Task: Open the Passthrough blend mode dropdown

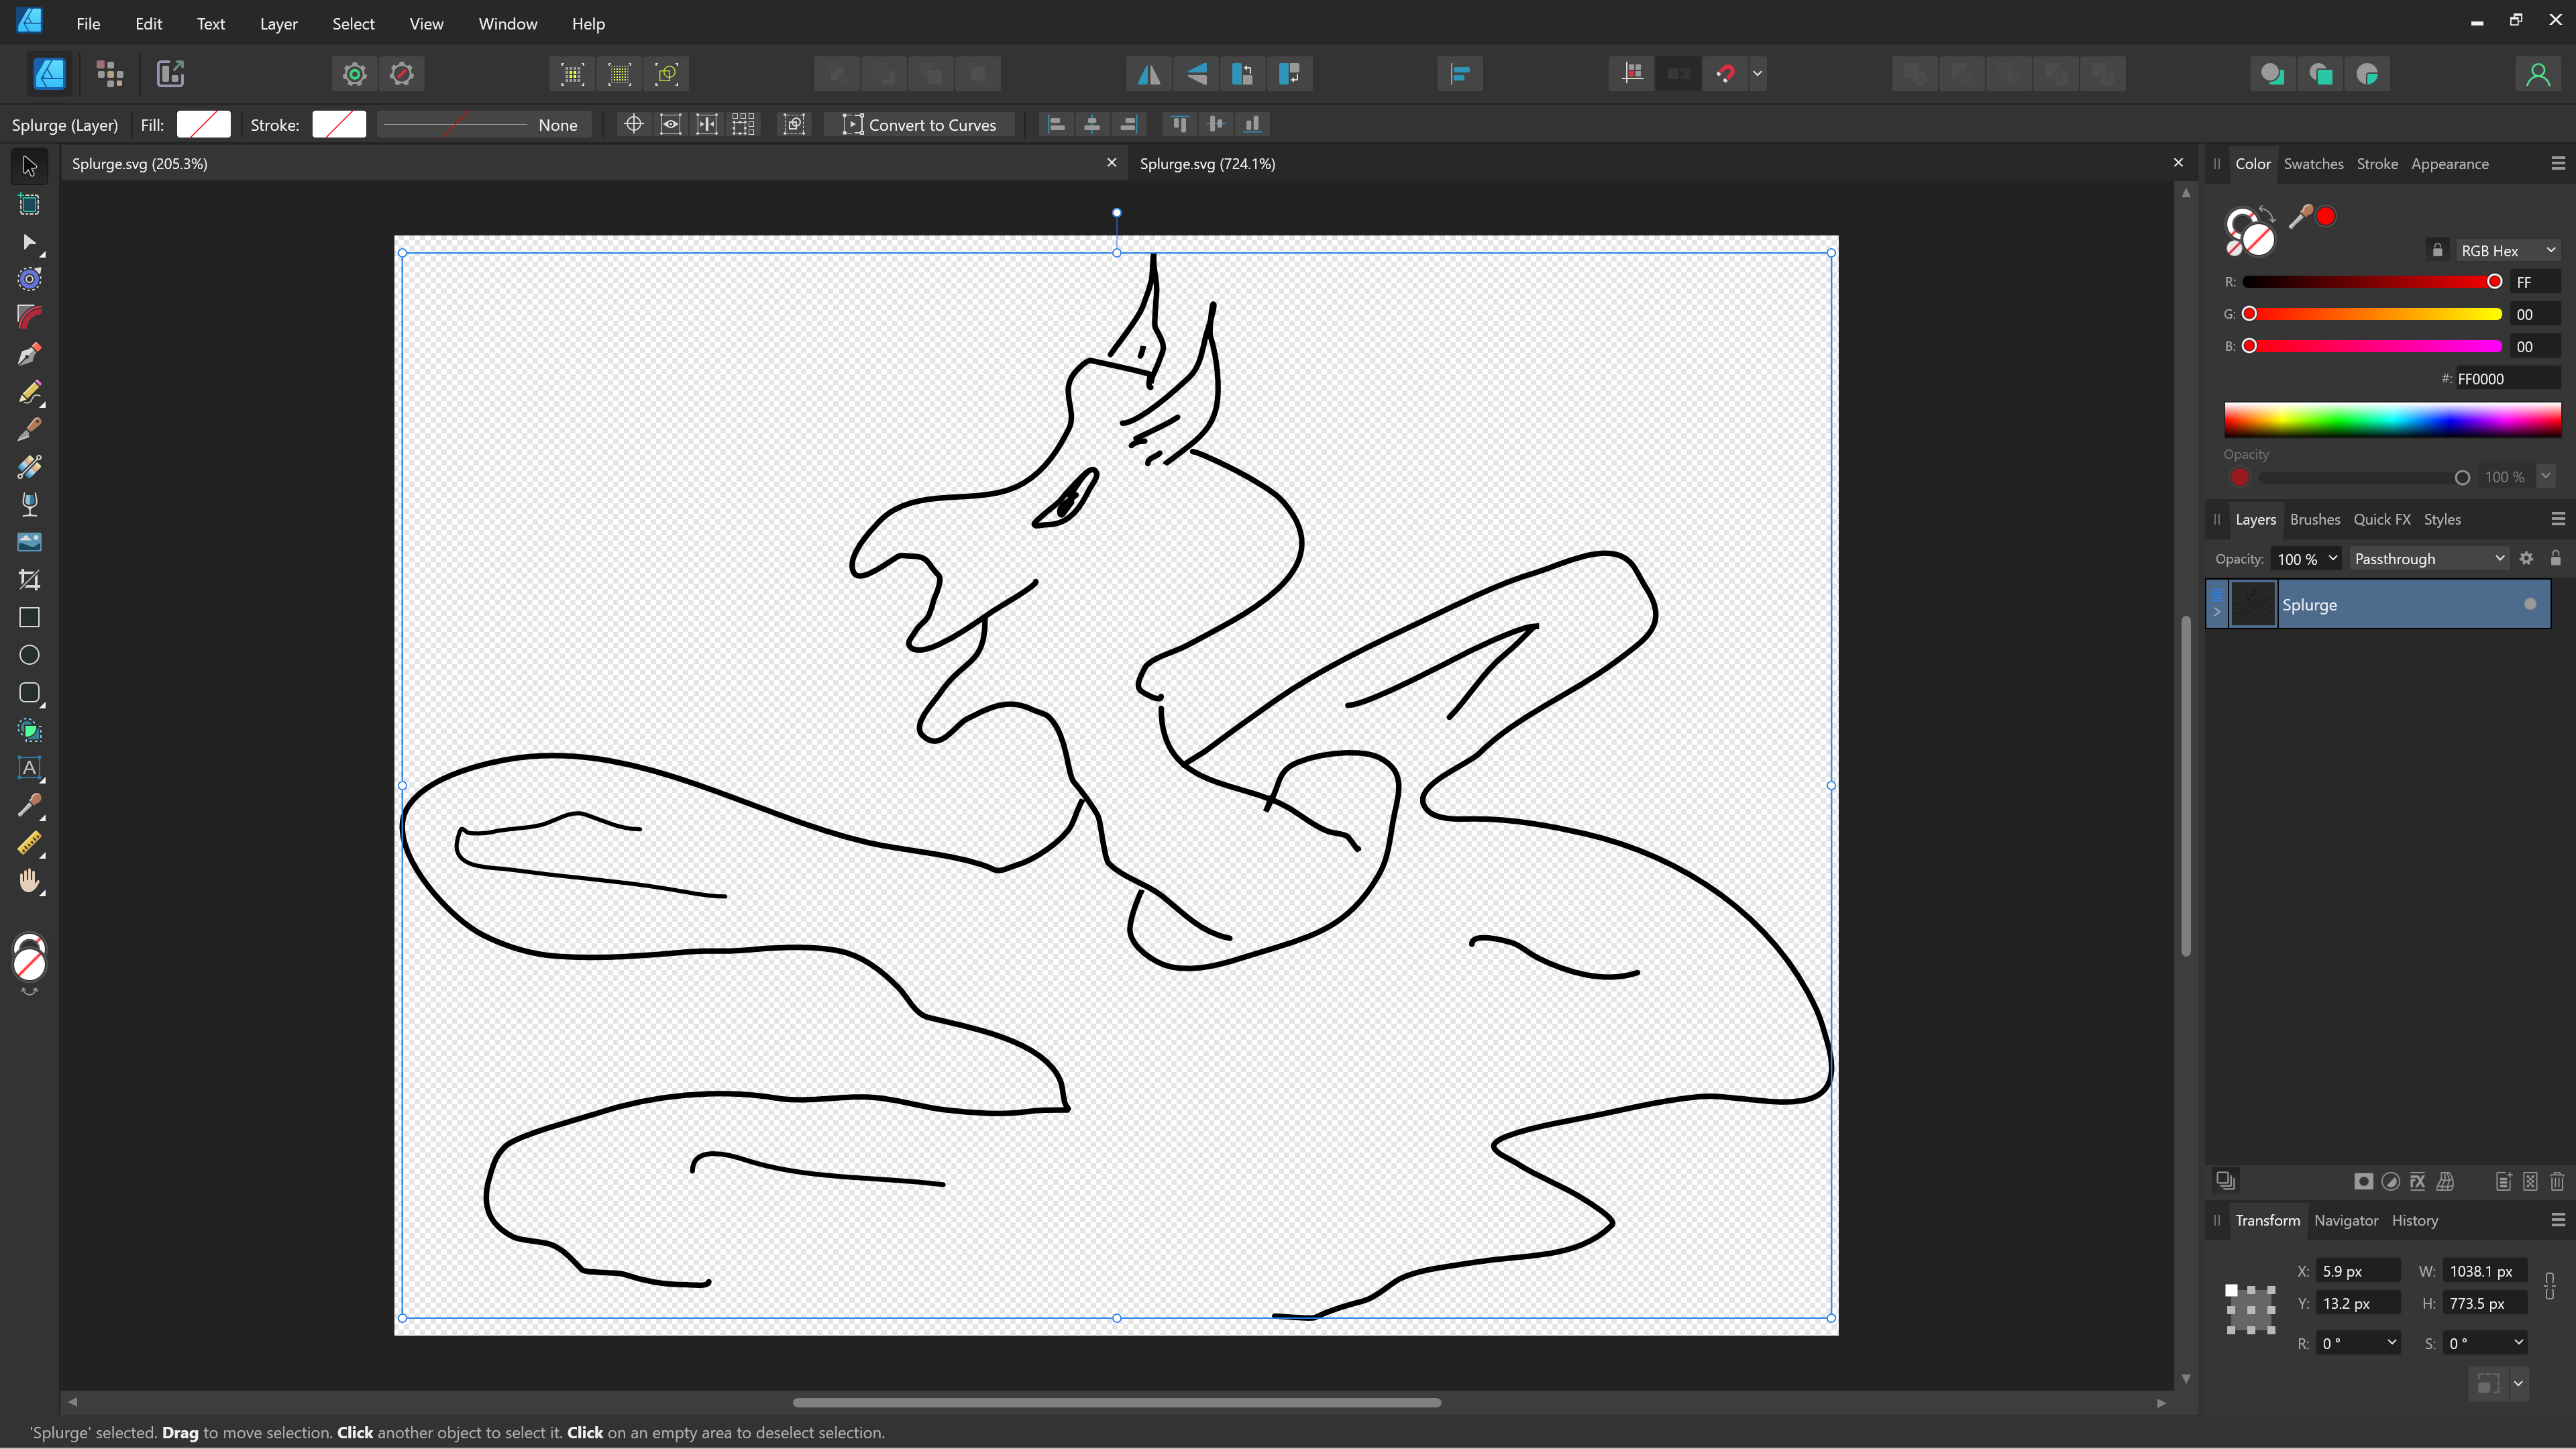Action: [x=2429, y=559]
